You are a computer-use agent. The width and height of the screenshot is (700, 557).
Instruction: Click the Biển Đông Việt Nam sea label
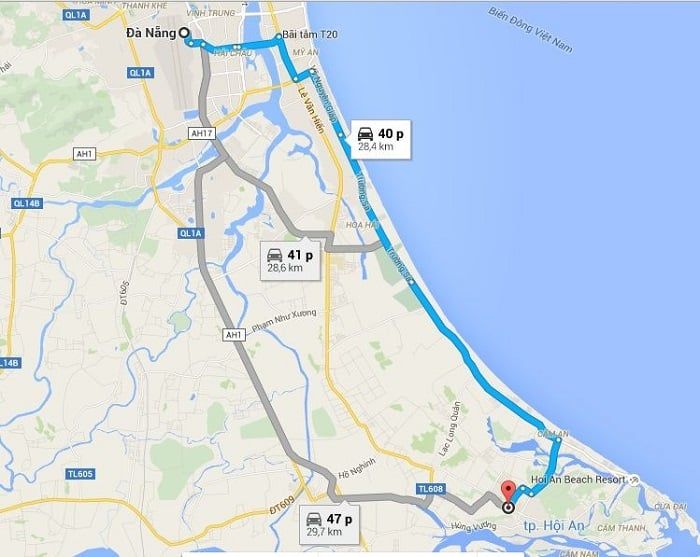tap(530, 30)
